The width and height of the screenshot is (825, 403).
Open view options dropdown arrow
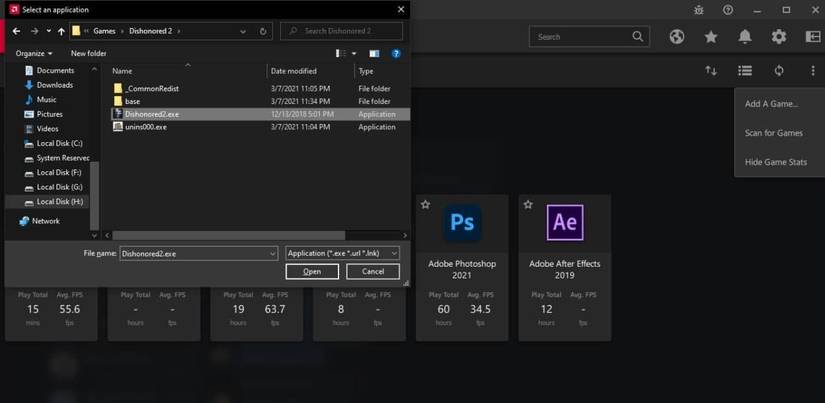tap(354, 53)
